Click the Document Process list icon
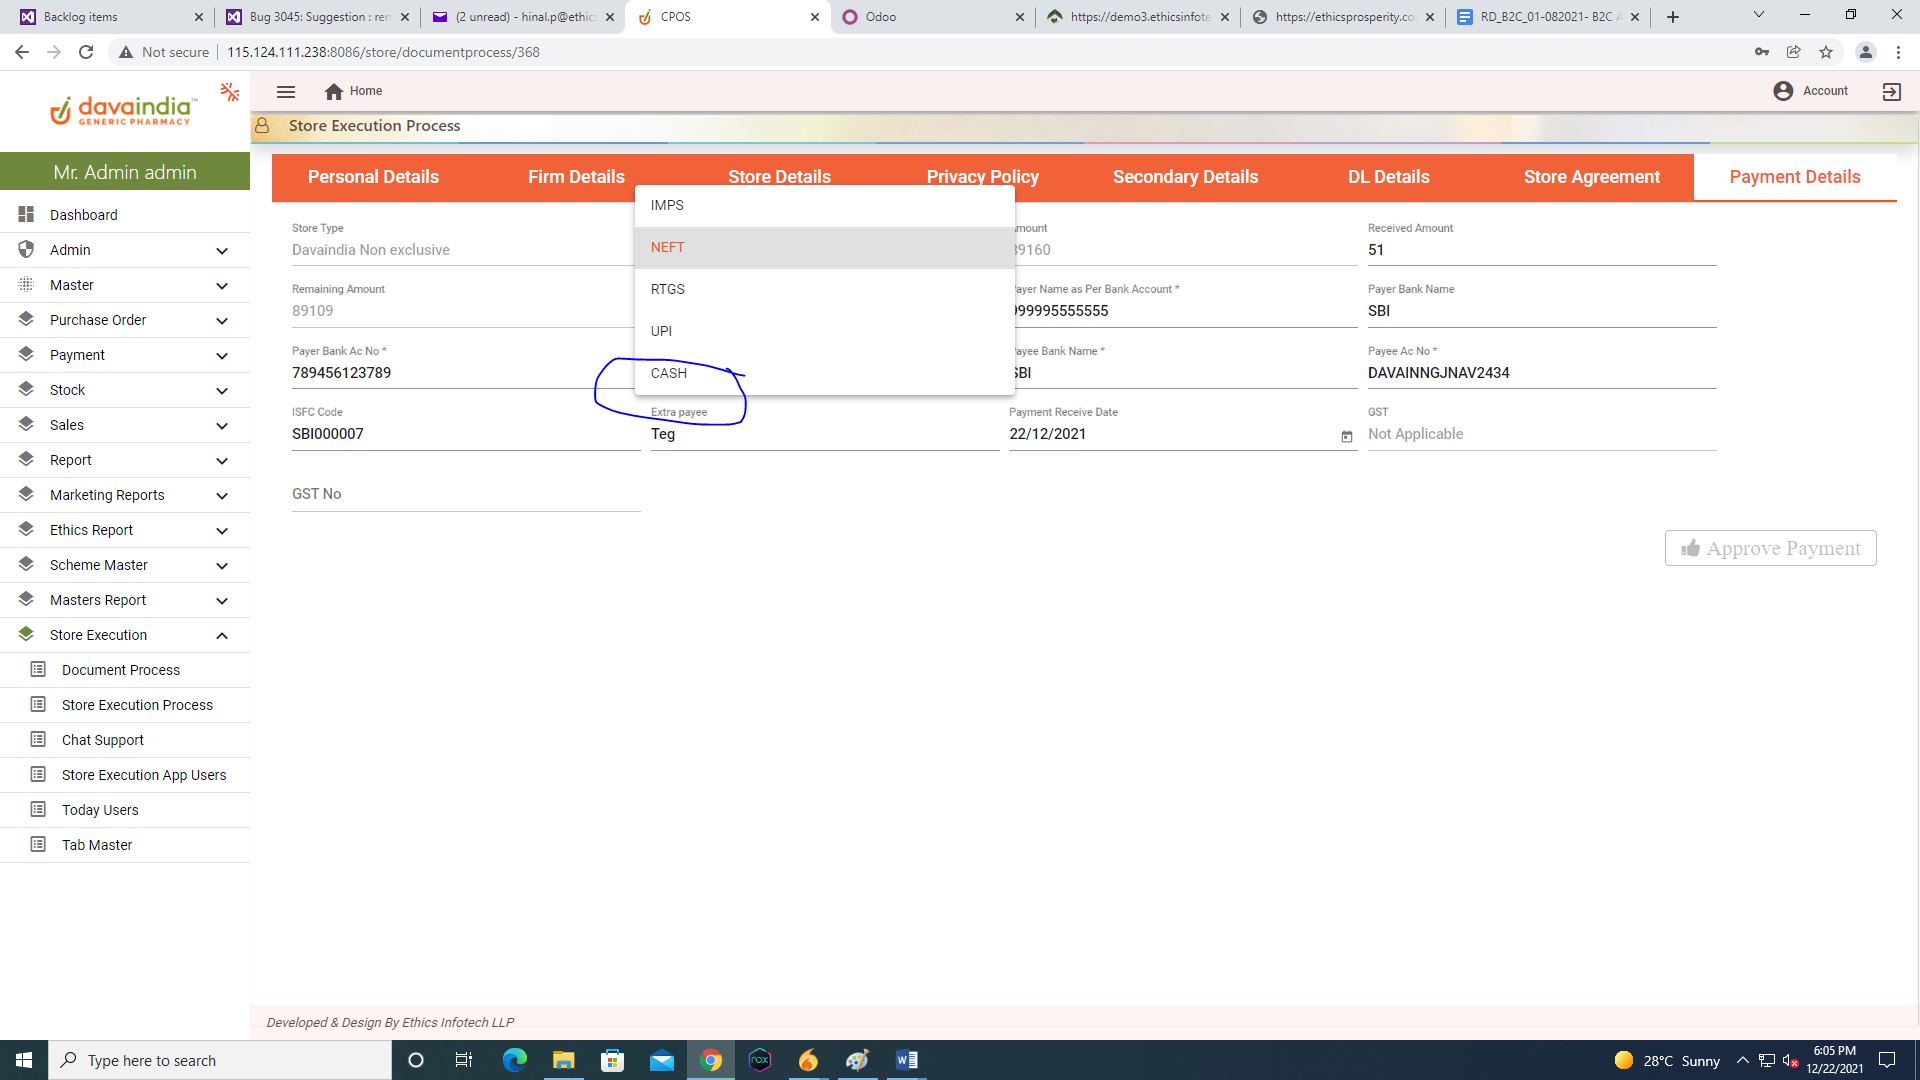The image size is (1920, 1080). [38, 669]
